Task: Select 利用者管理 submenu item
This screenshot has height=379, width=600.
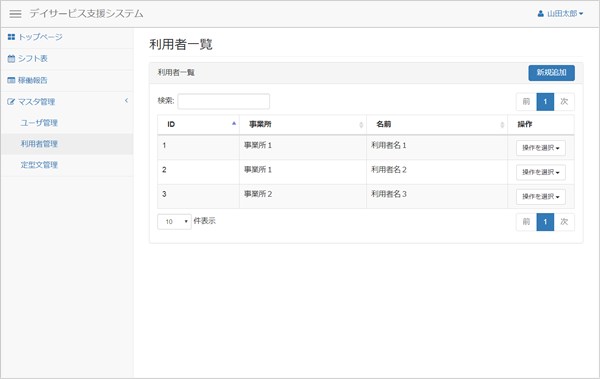Action: point(39,144)
